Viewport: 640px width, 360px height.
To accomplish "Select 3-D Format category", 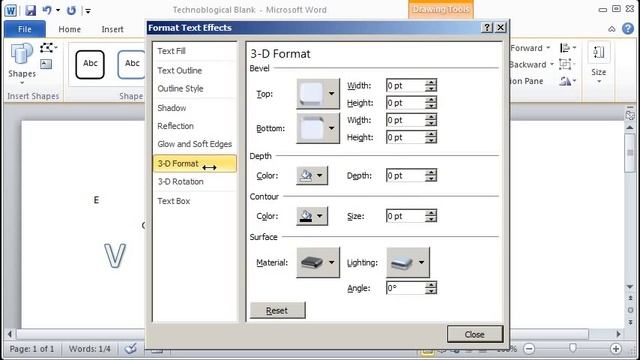I will coord(194,163).
